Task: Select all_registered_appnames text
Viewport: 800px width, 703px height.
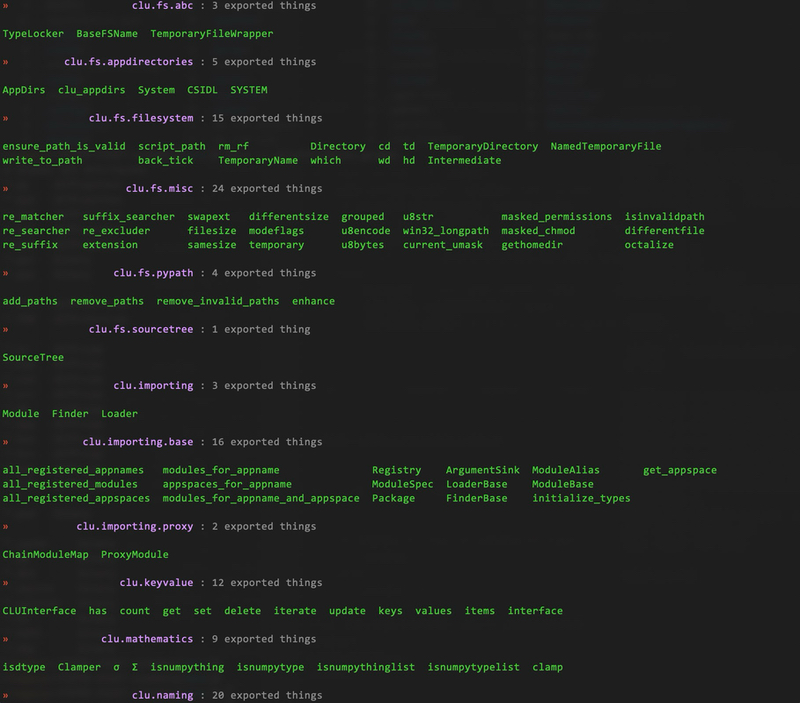Action: pos(73,470)
